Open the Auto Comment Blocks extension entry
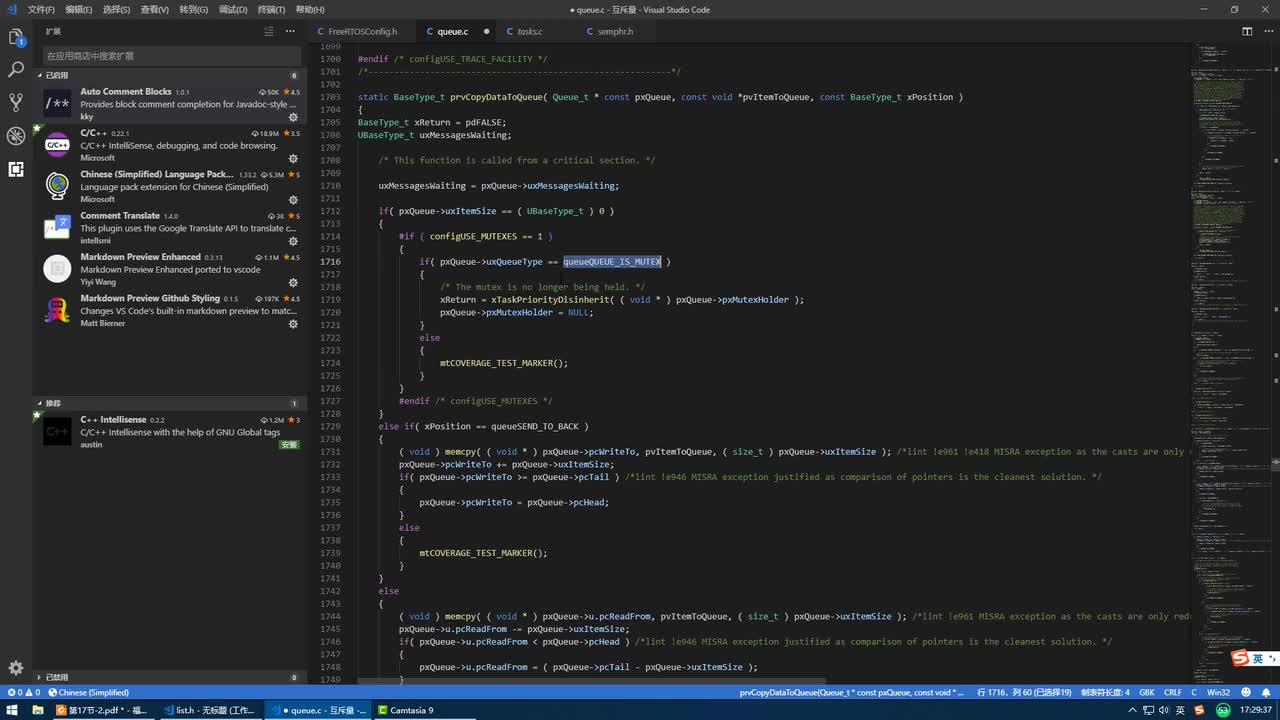The width and height of the screenshot is (1280, 720). pos(170,104)
